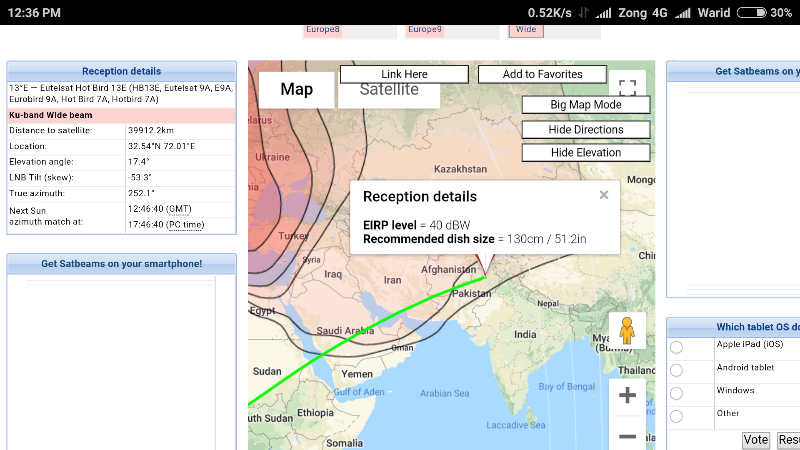Click Hide Directions button

click(586, 129)
